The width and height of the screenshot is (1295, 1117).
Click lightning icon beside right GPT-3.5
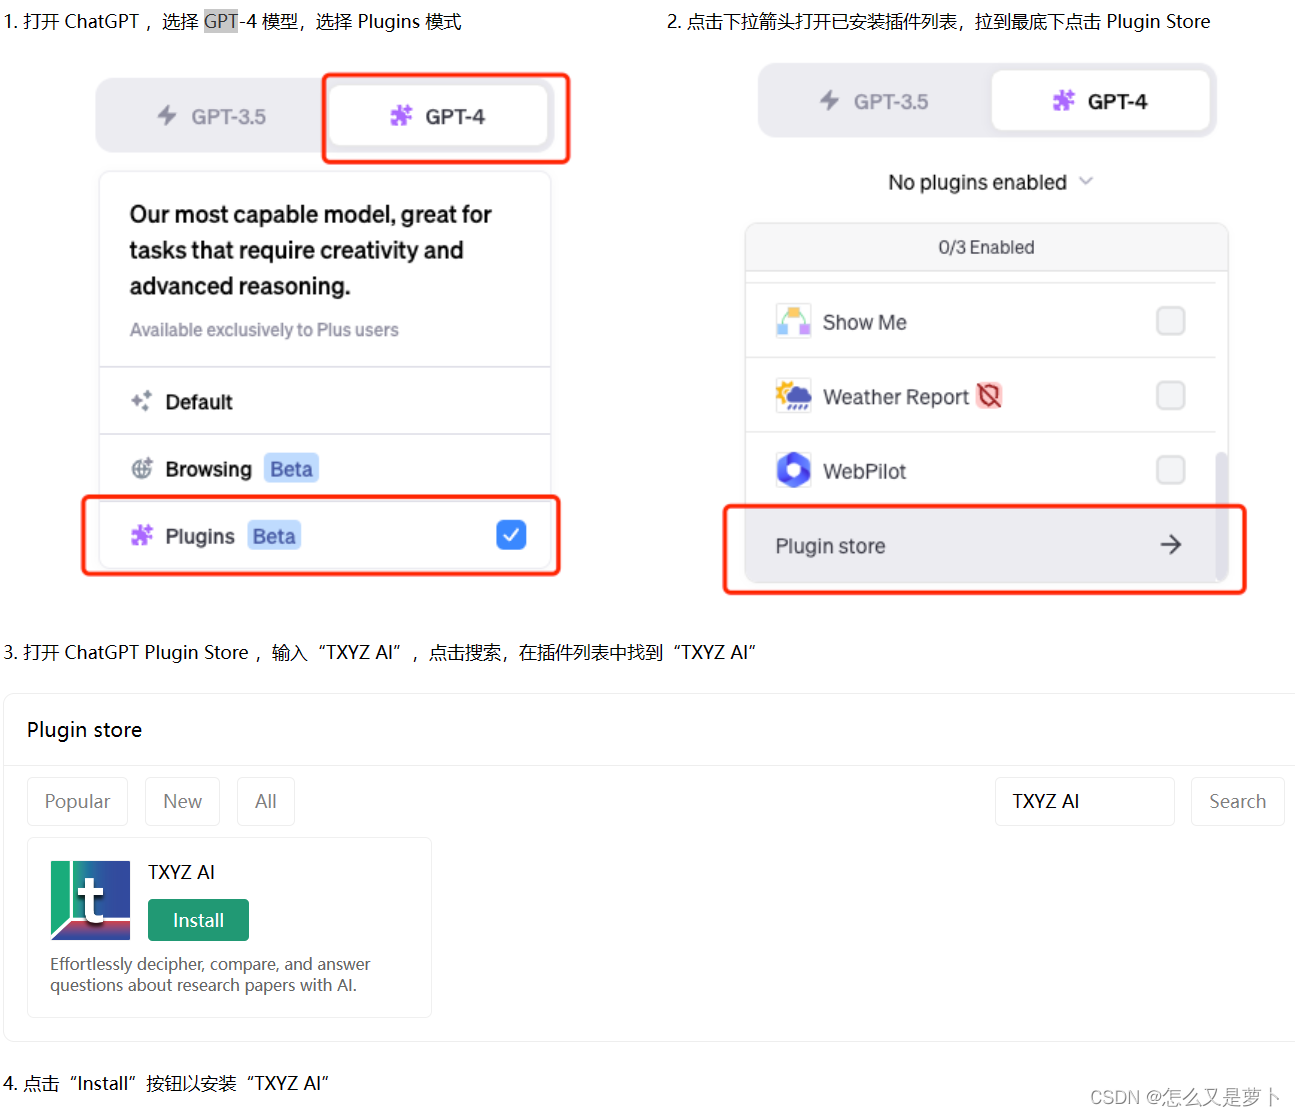coord(829,101)
